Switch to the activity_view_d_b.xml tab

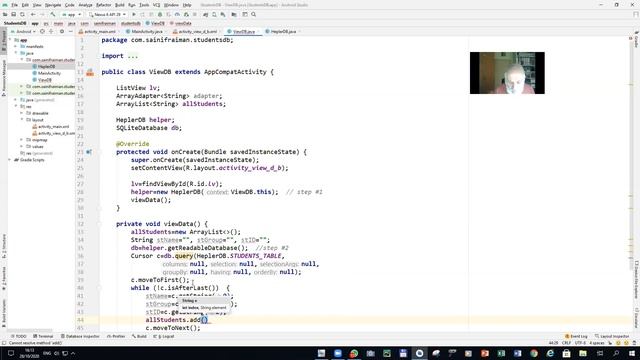tap(196, 31)
